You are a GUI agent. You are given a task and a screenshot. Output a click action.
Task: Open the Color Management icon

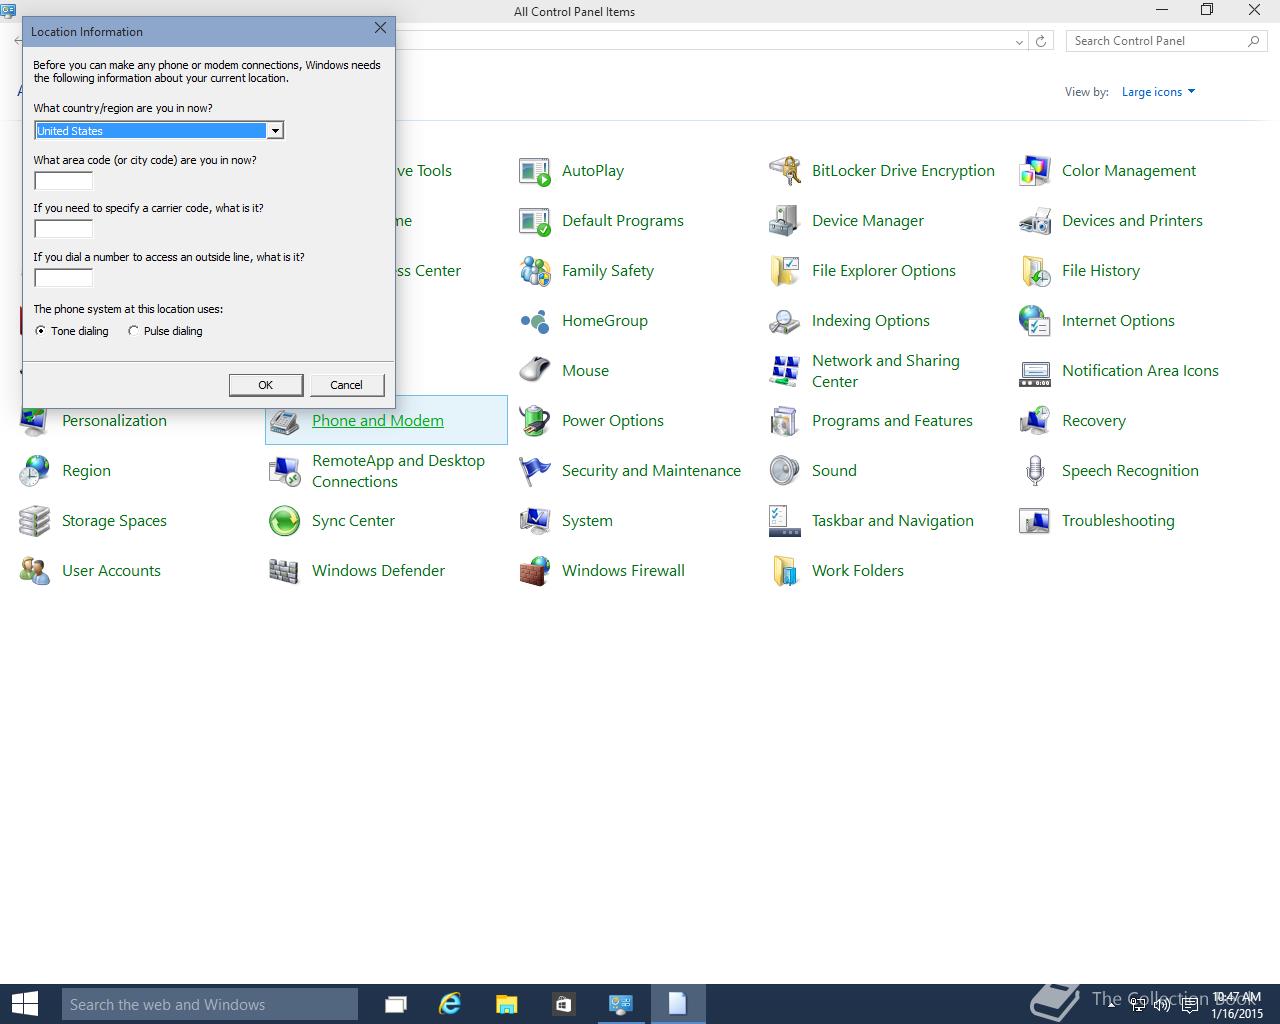[x=1035, y=171]
